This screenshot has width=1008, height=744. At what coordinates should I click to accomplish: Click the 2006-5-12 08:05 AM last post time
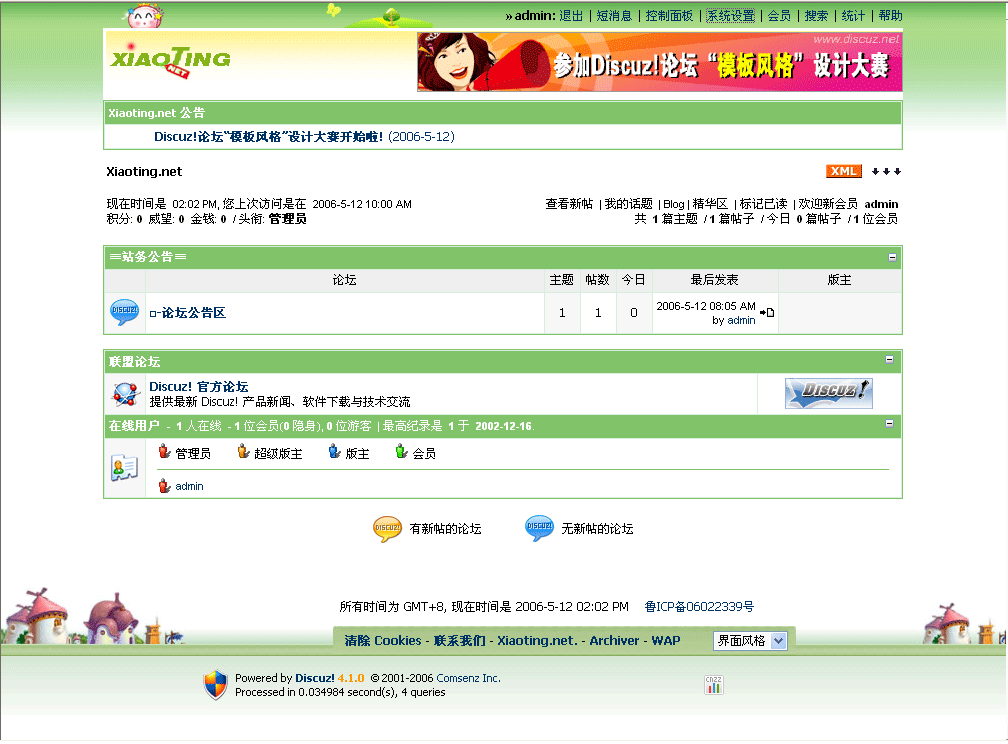tap(706, 306)
